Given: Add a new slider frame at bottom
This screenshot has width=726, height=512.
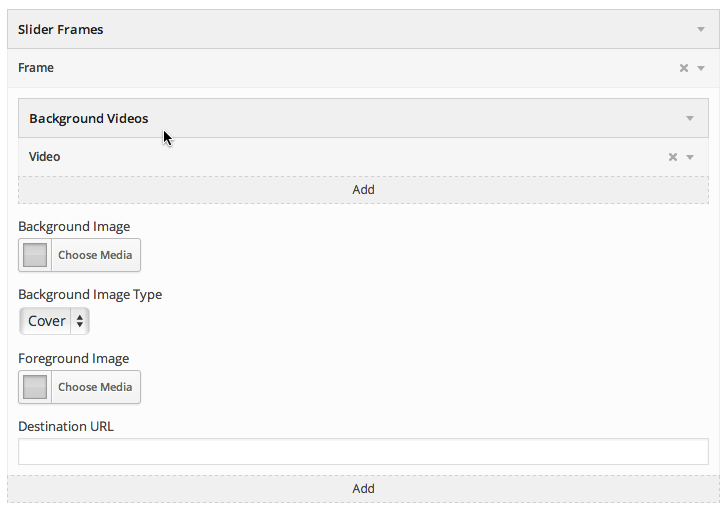Looking at the screenshot, I should [x=363, y=489].
